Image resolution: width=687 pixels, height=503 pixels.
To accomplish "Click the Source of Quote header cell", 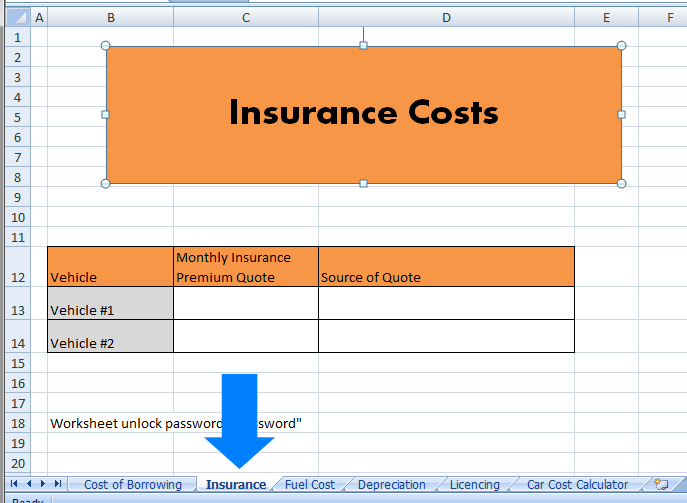I will tap(446, 267).
